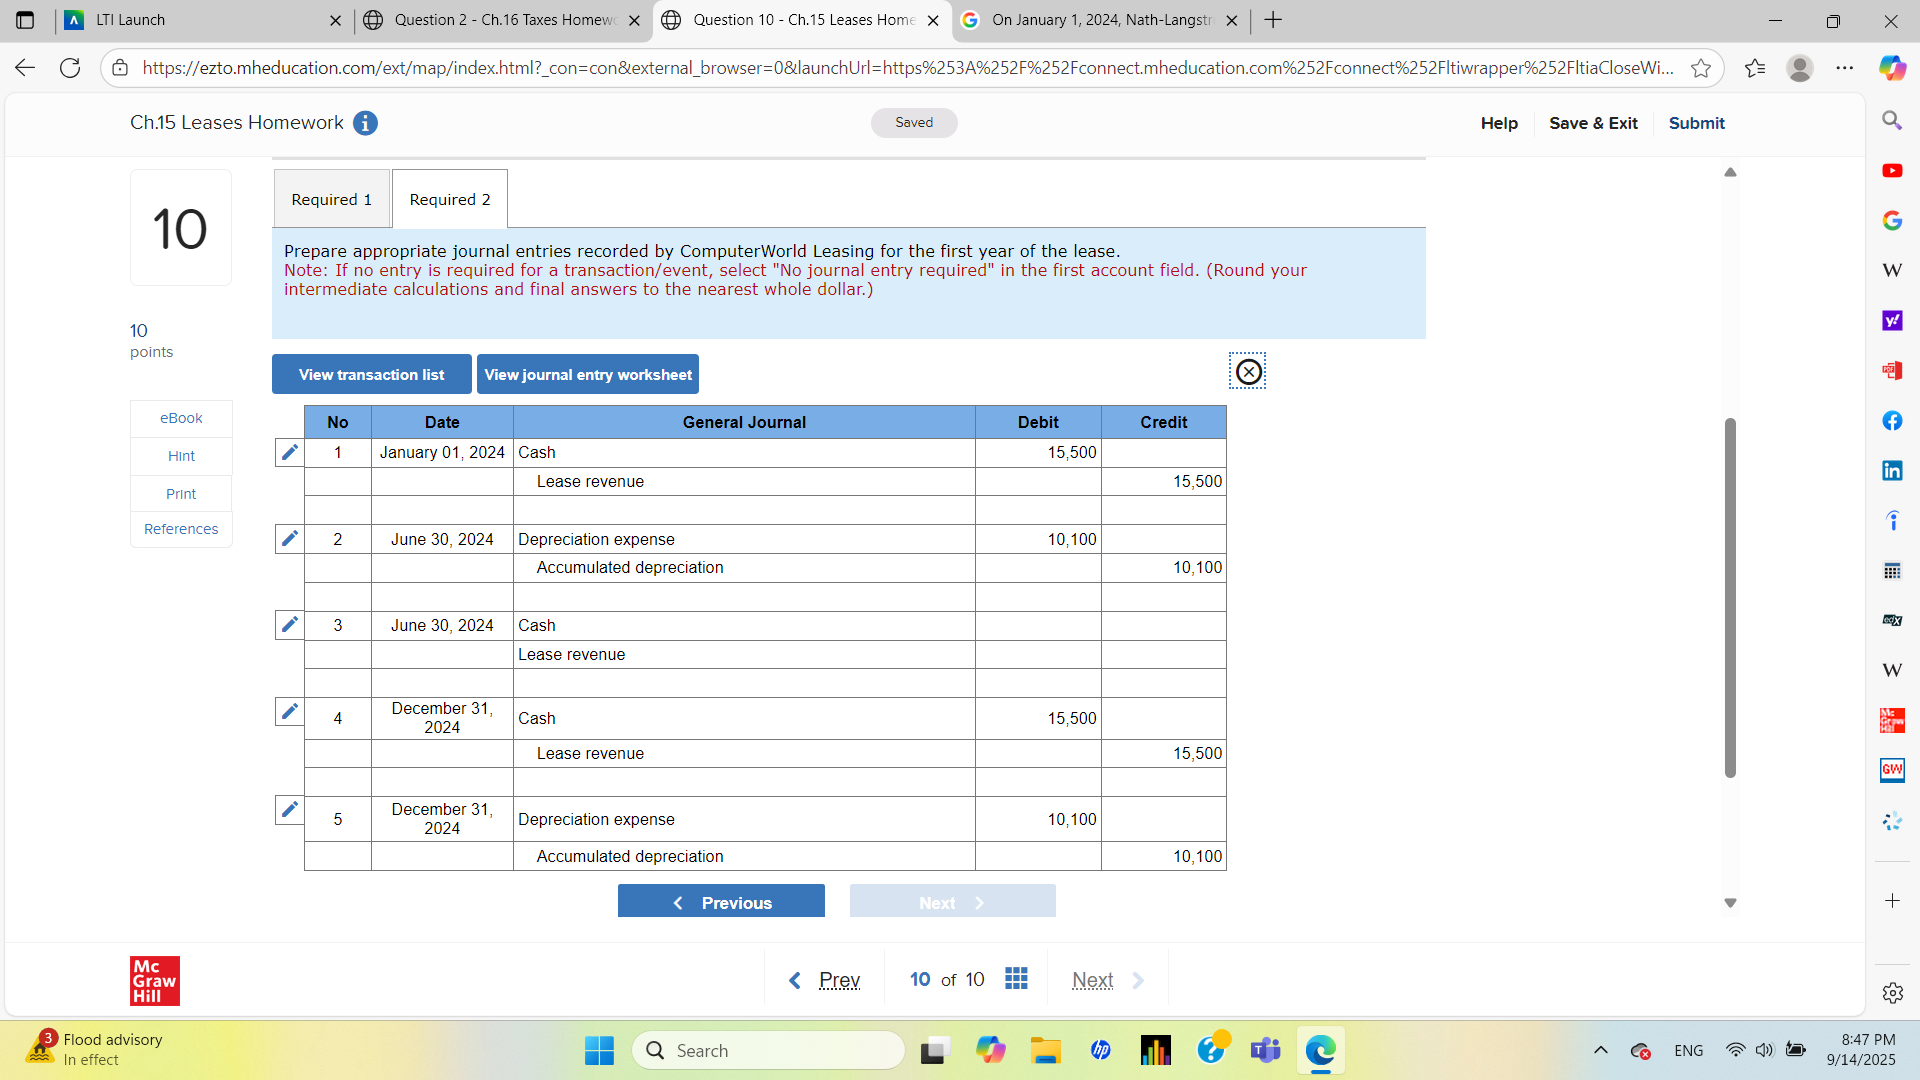The height and width of the screenshot is (1080, 1920).
Task: Click the circled X icon above the journal table
Action: point(1248,371)
